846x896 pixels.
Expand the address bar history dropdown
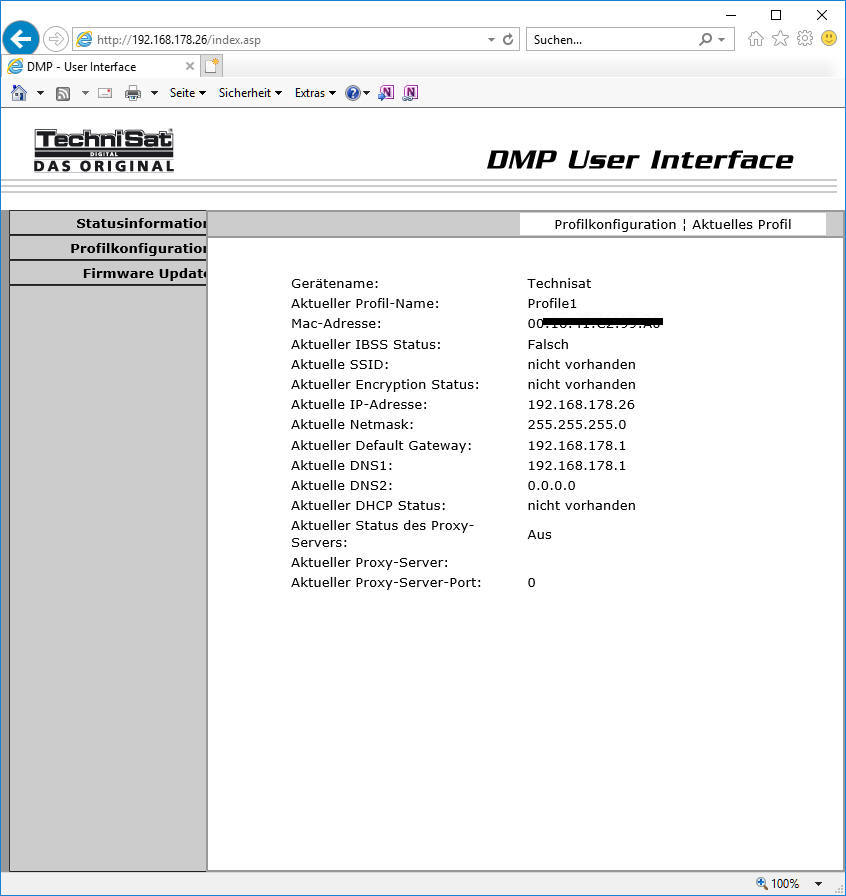click(491, 40)
